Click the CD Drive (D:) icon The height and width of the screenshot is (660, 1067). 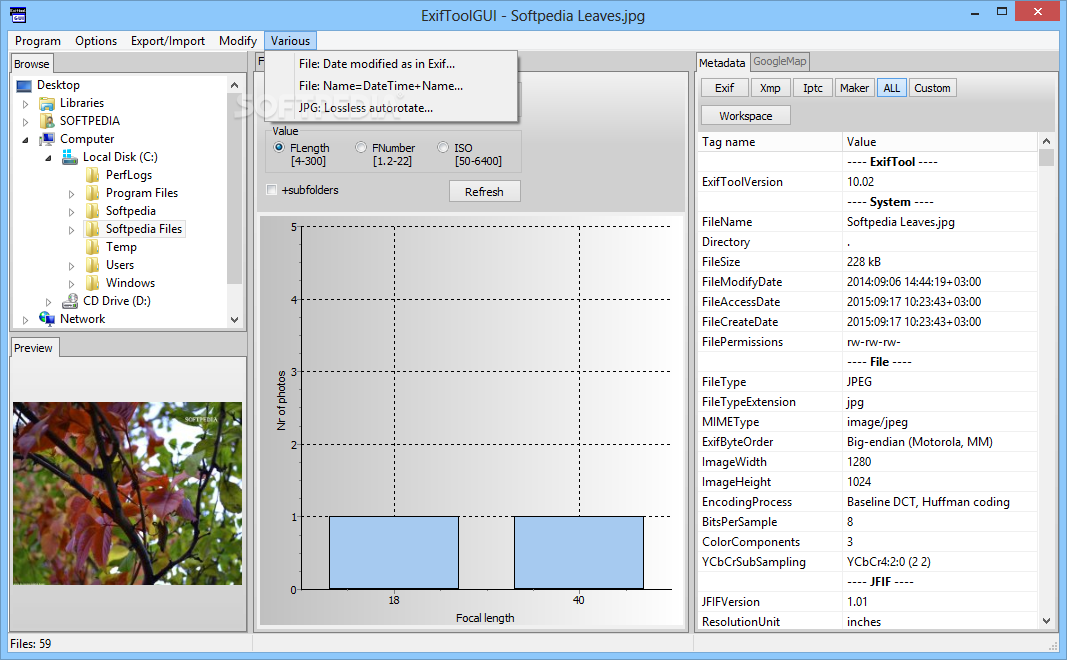[x=70, y=301]
